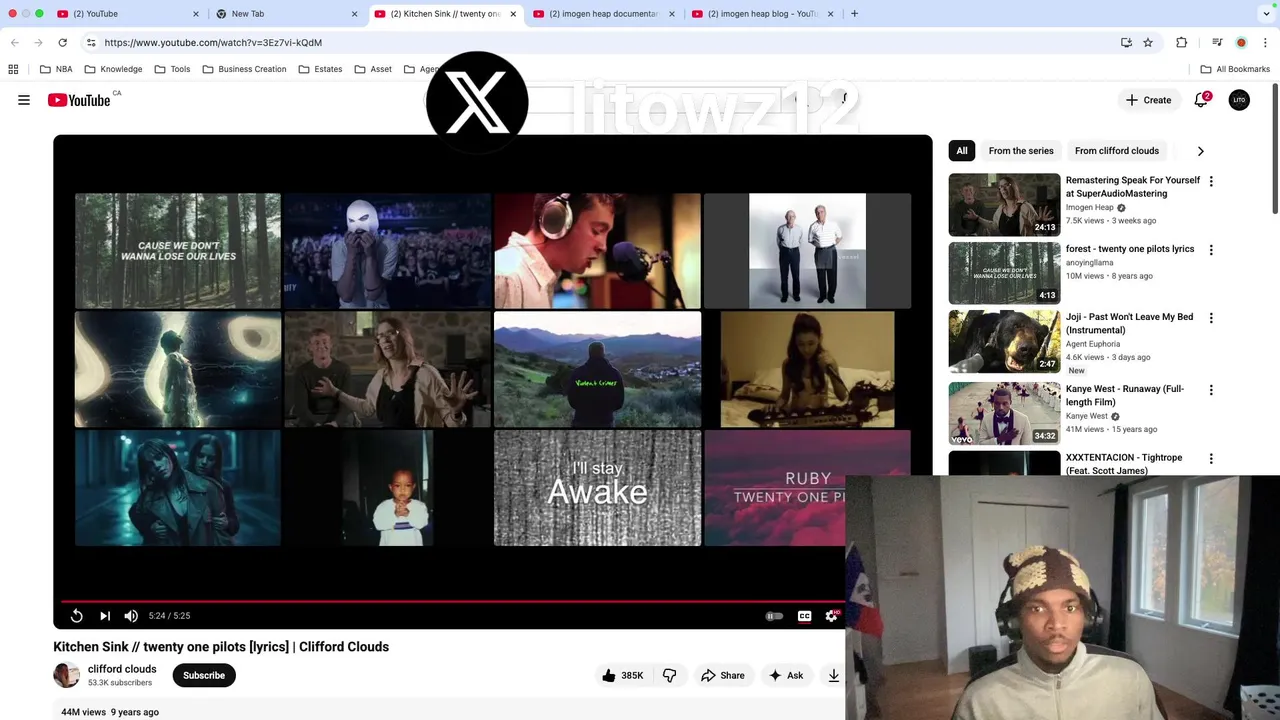This screenshot has width=1280, height=720.
Task: Open the Estates bookmarks folder
Action: click(320, 69)
